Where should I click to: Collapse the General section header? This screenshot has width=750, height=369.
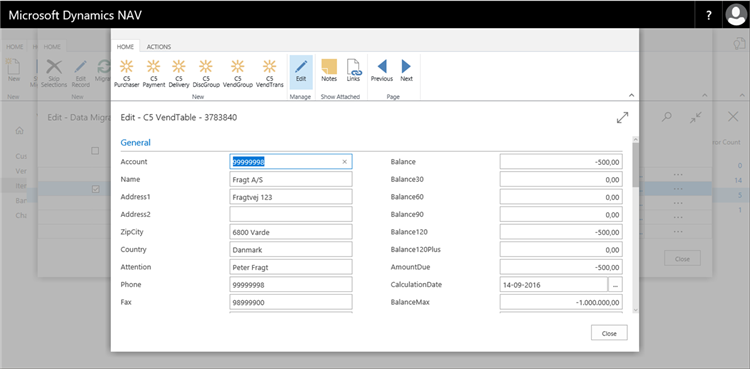(135, 143)
